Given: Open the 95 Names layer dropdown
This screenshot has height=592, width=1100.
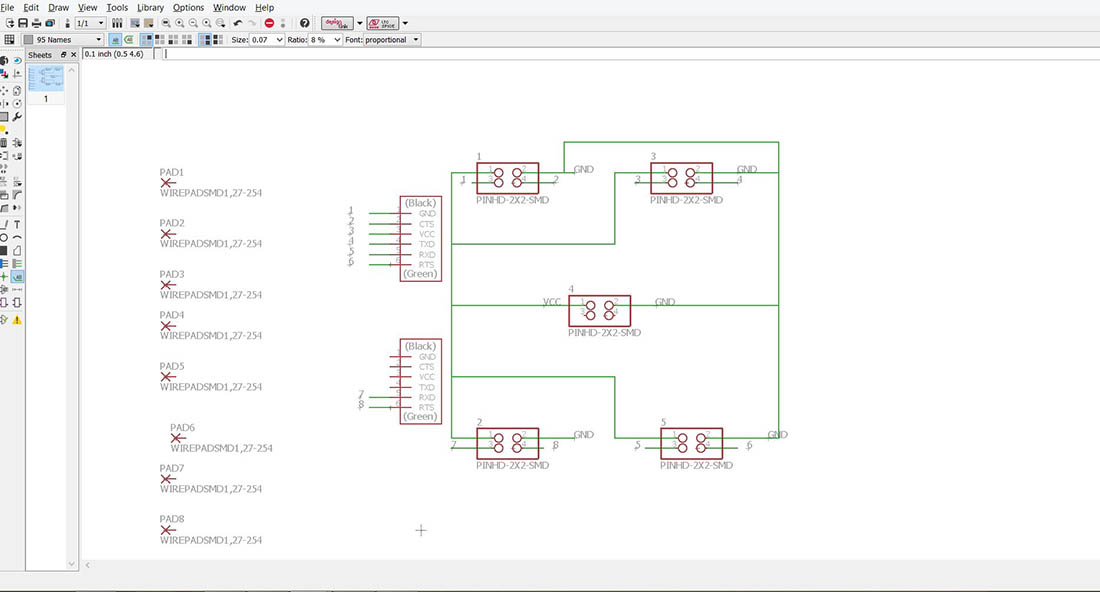Looking at the screenshot, I should 63,40.
